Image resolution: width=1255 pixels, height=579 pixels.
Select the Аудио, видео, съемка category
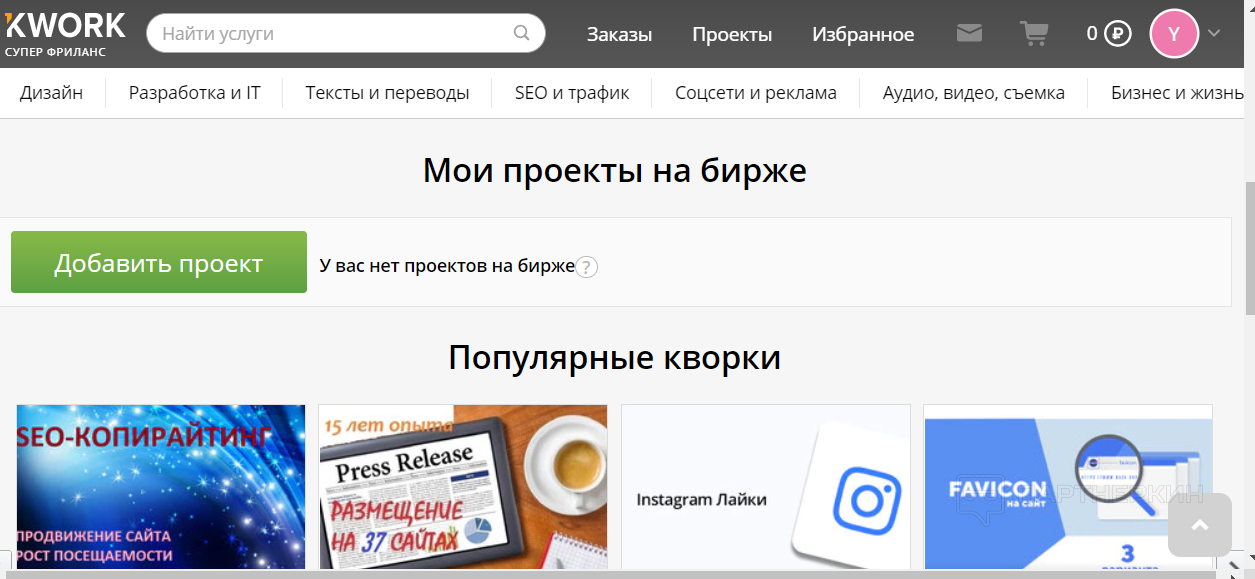[x=973, y=93]
